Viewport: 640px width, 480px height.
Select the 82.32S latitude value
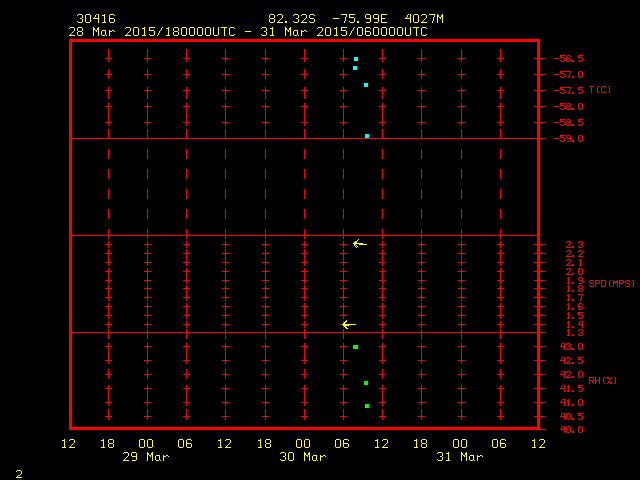click(291, 19)
